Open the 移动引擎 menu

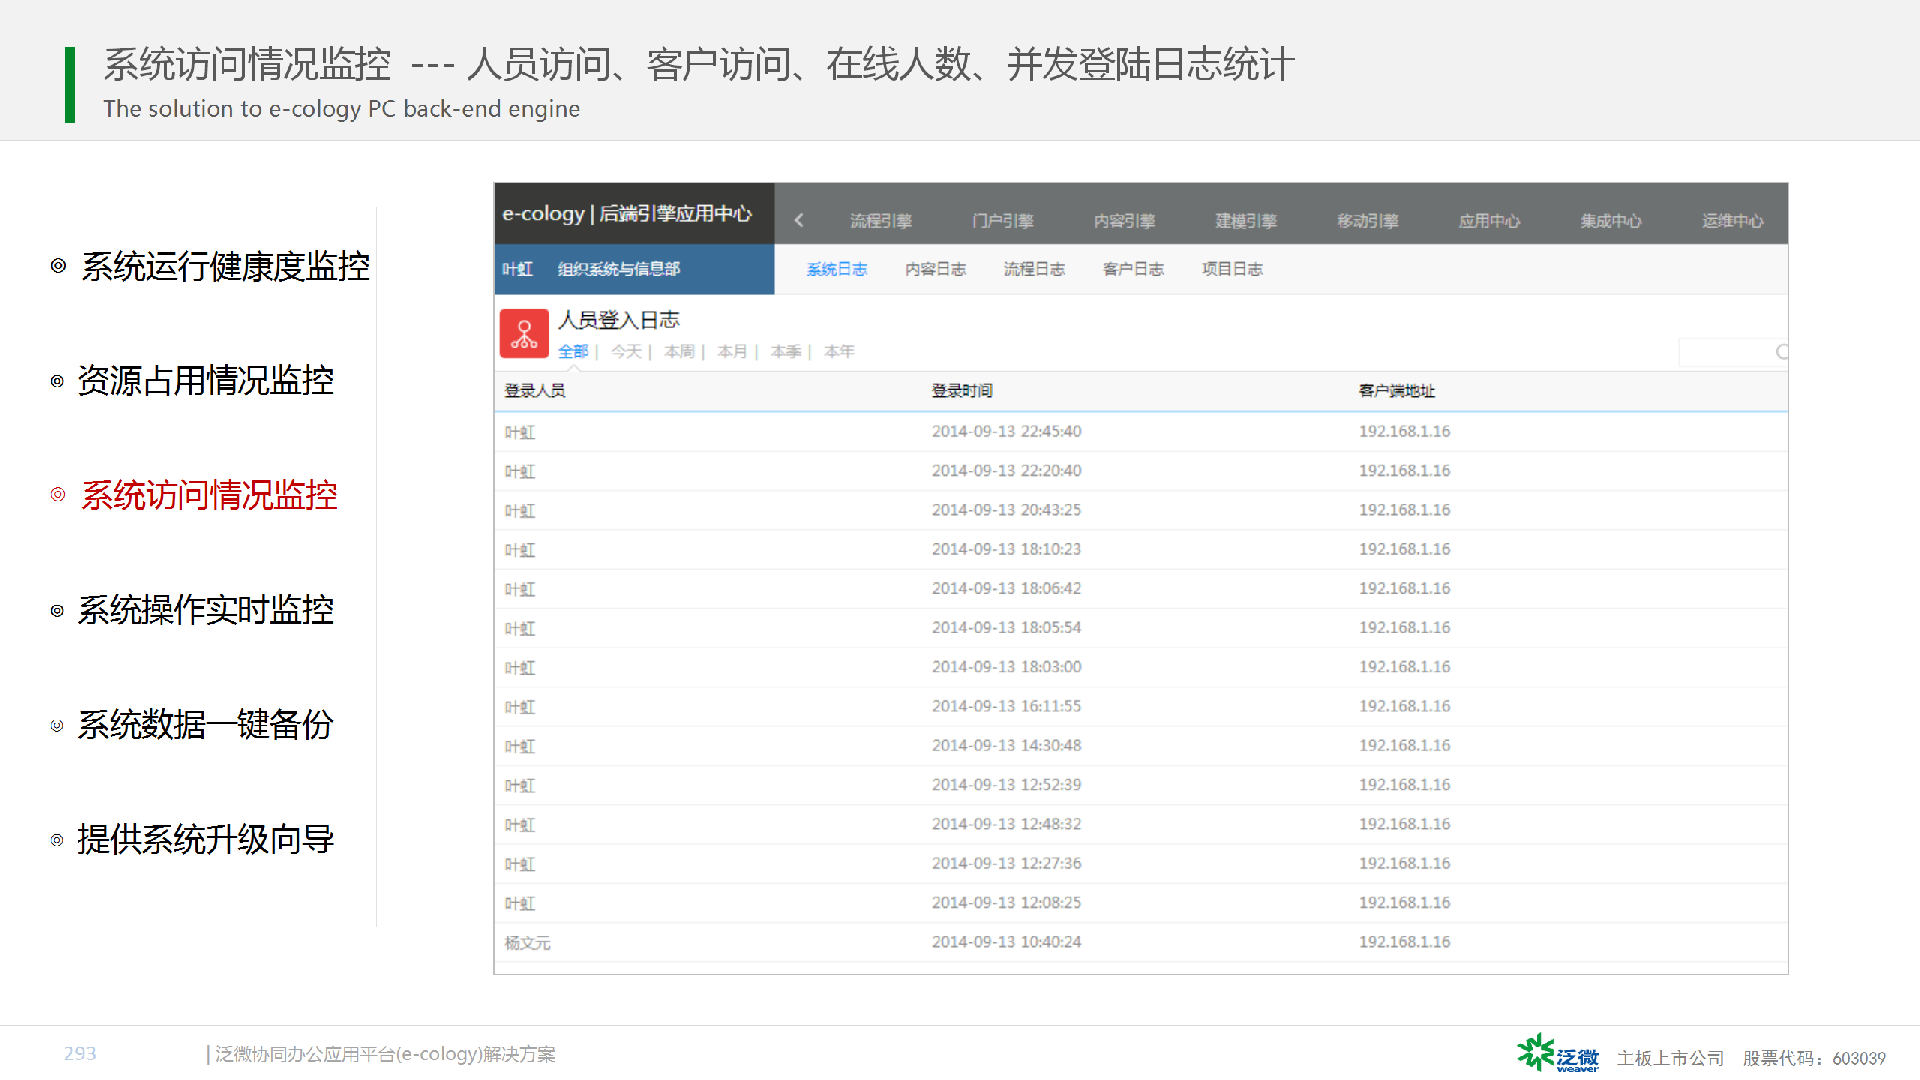point(1368,221)
